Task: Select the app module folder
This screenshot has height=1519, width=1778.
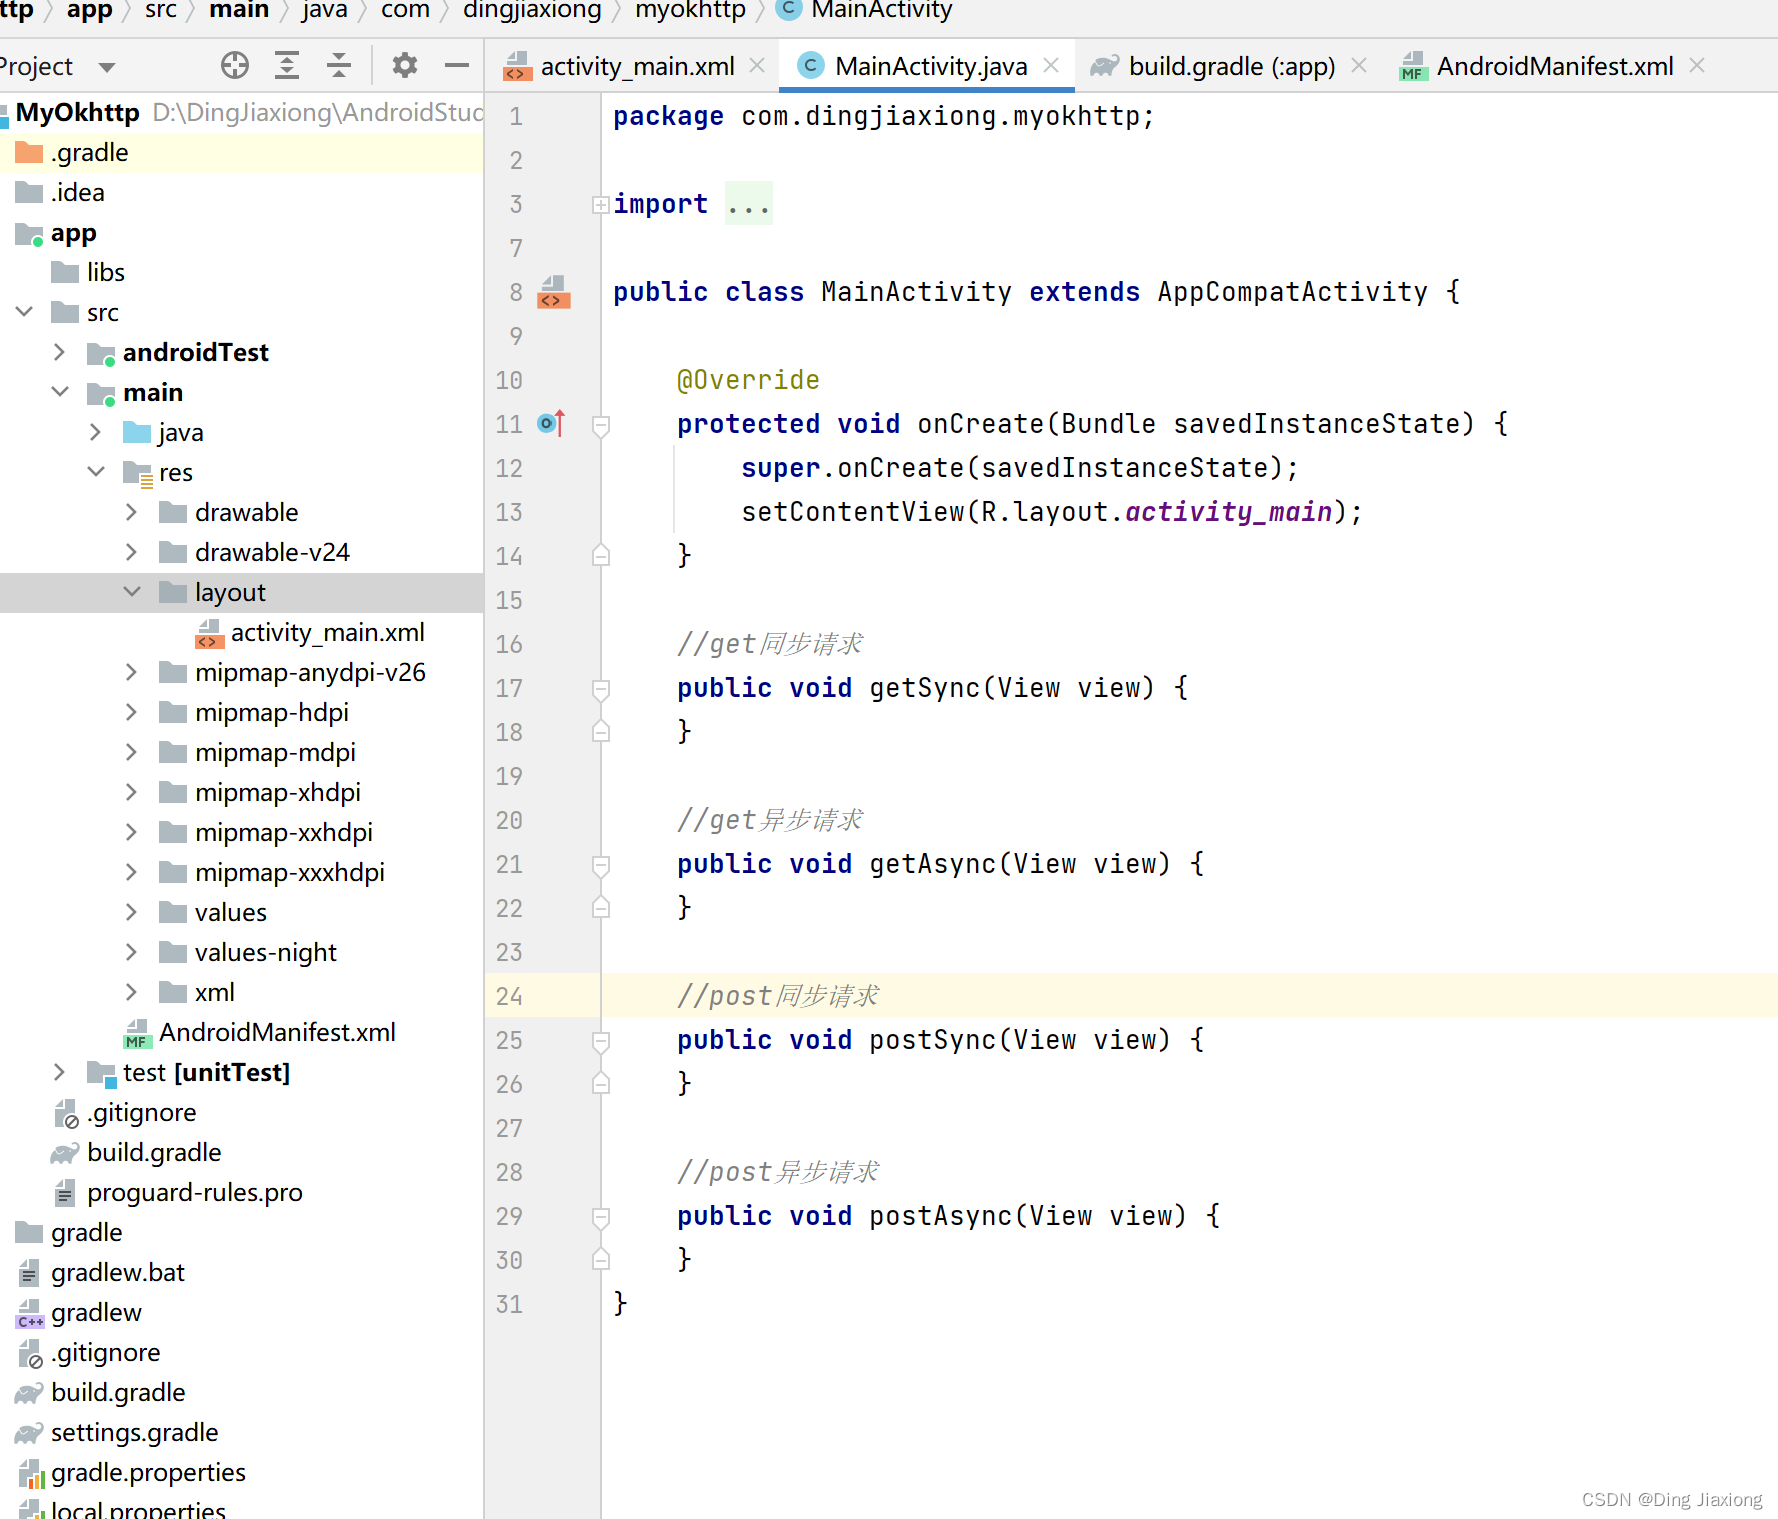Action: 241,233
